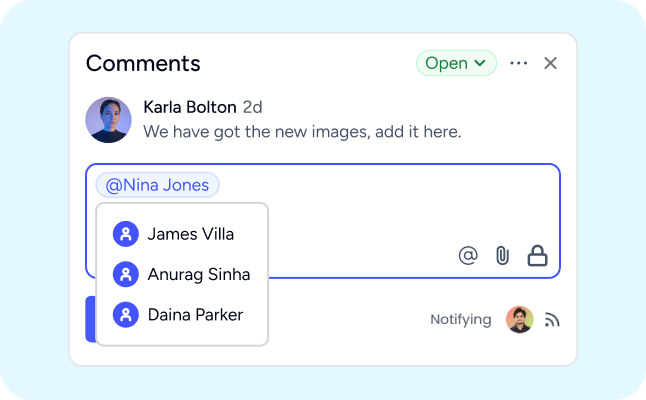
Task: Click the notifying user avatar
Action: pyautogui.click(x=519, y=320)
